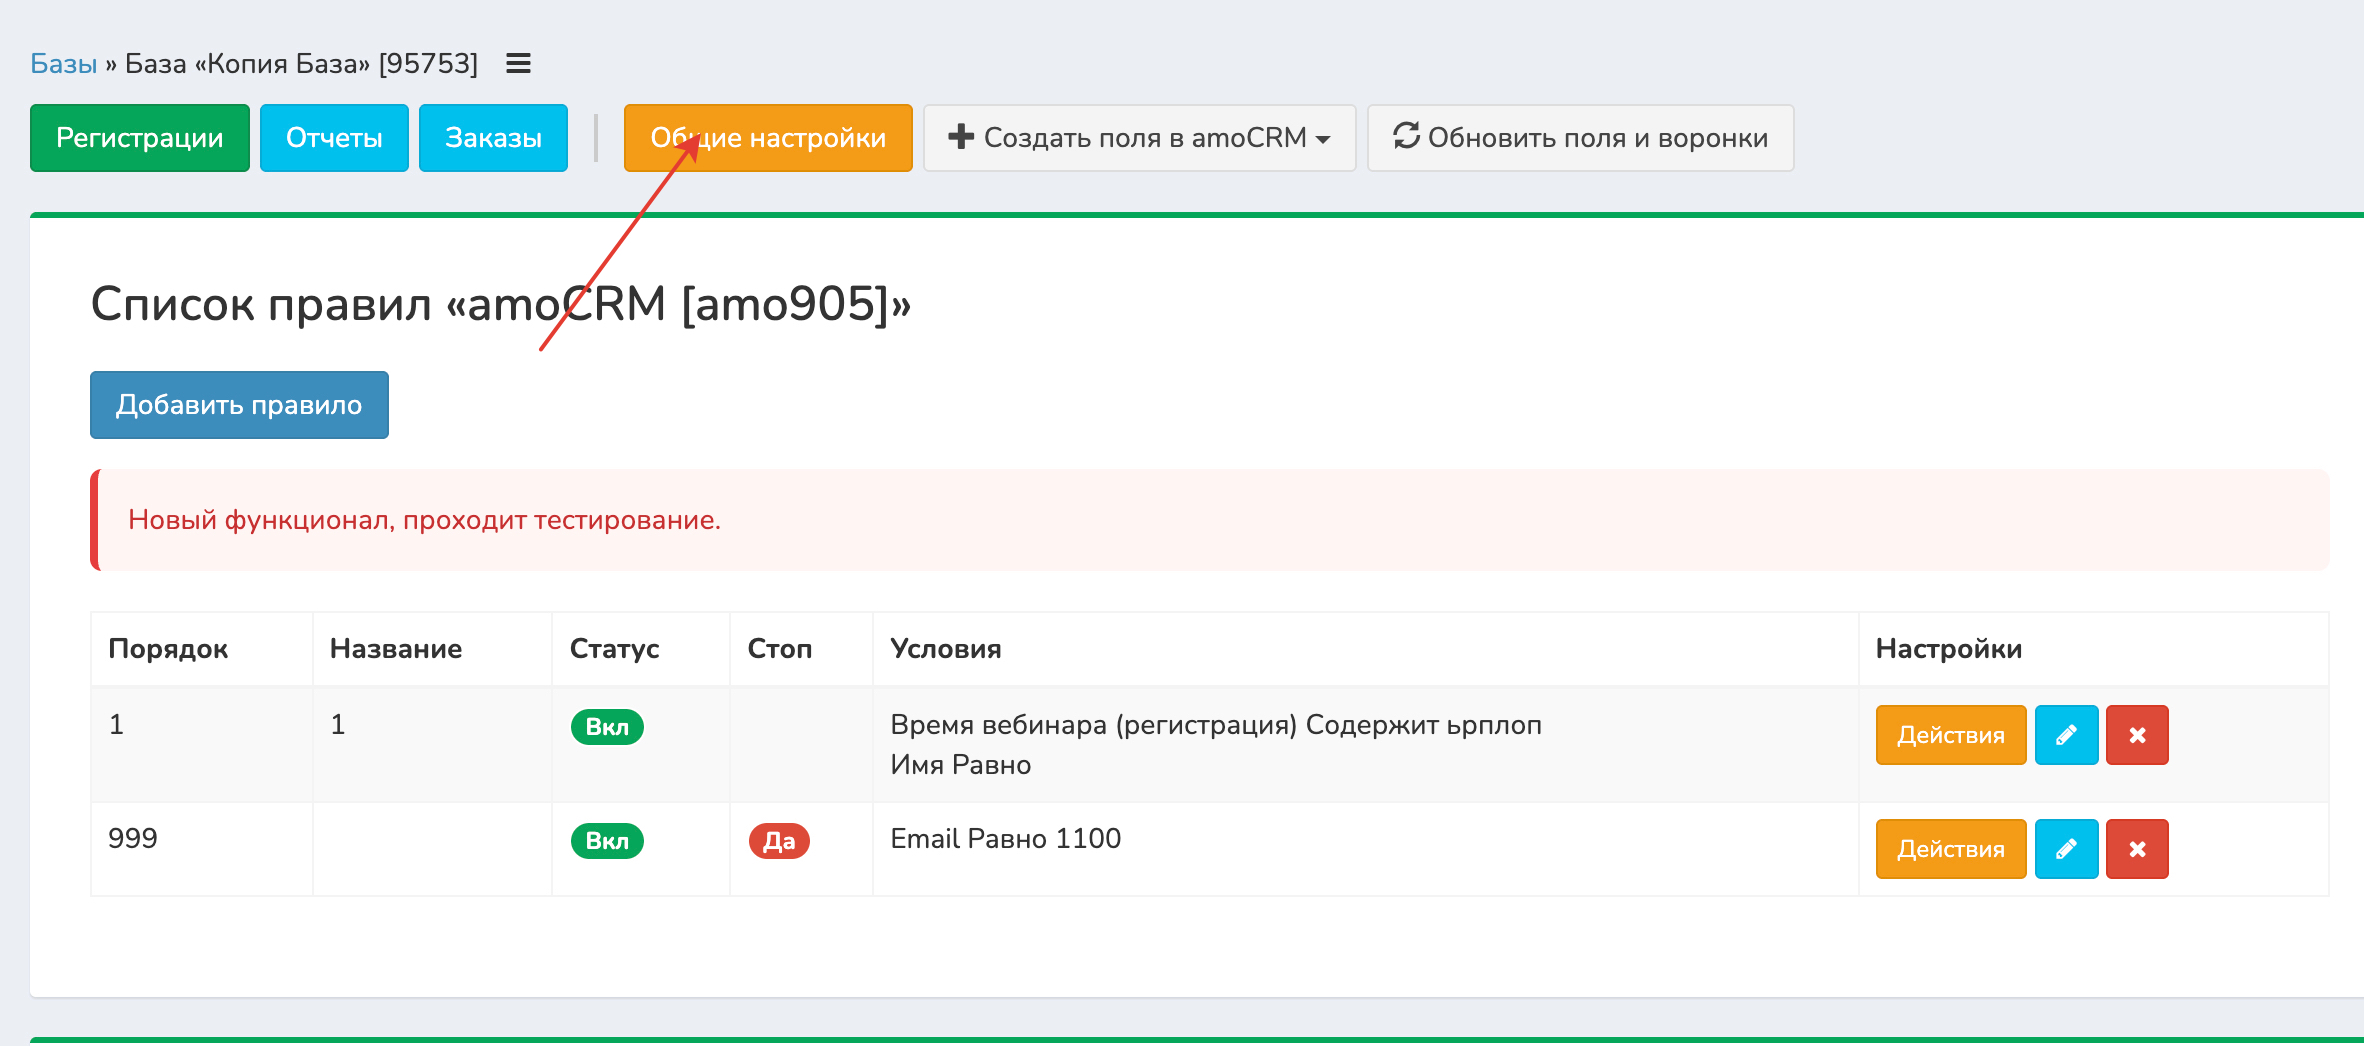Click the plus icon in Создать поля button
The image size is (2364, 1046).
pyautogui.click(x=960, y=137)
